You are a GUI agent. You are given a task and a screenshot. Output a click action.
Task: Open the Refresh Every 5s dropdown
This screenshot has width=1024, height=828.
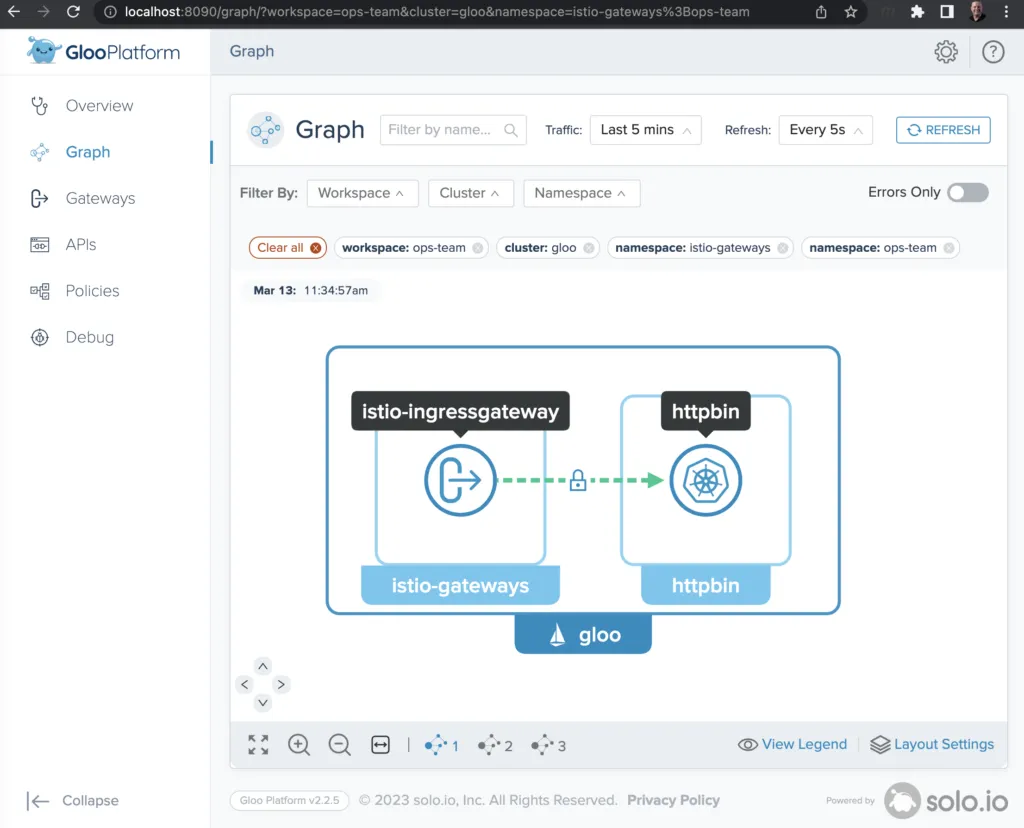(825, 130)
